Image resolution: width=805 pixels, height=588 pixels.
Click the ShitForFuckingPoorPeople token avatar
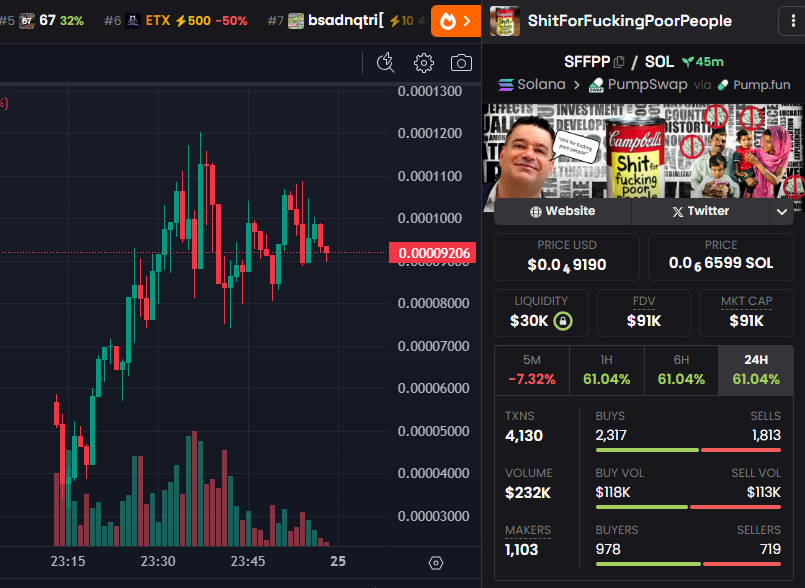(505, 21)
